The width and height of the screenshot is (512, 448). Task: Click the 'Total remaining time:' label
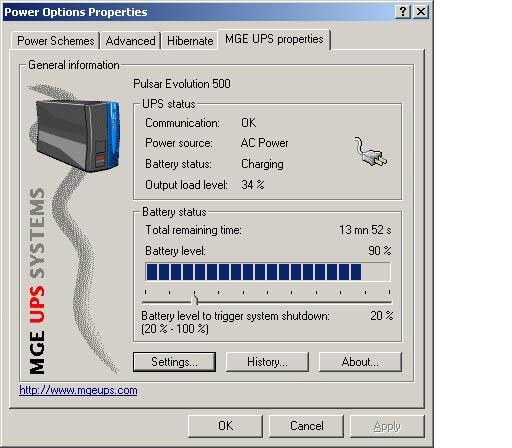click(193, 230)
